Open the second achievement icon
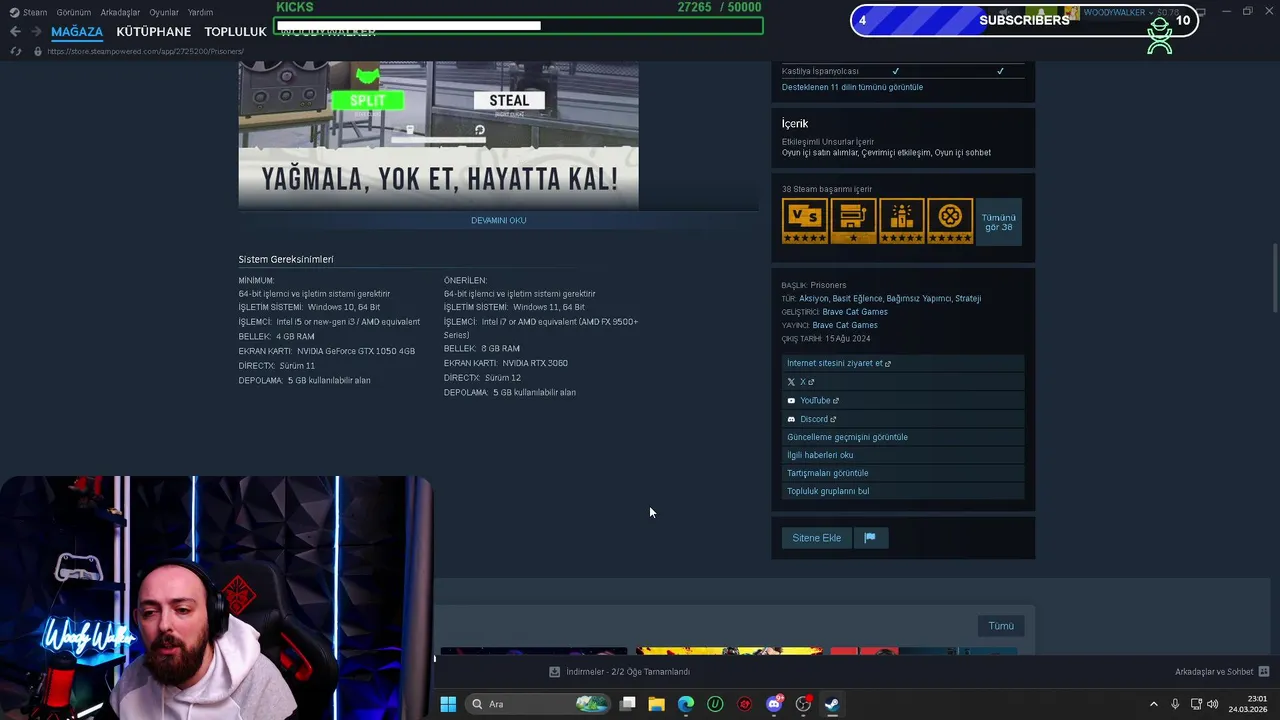This screenshot has height=720, width=1280. coord(853,221)
